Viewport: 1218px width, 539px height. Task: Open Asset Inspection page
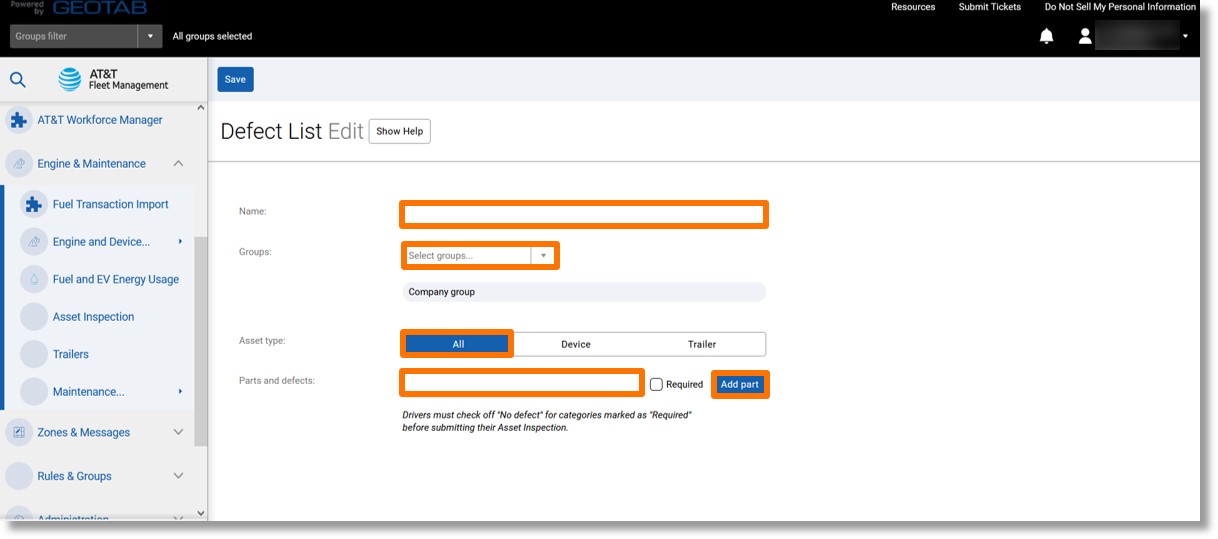93,317
